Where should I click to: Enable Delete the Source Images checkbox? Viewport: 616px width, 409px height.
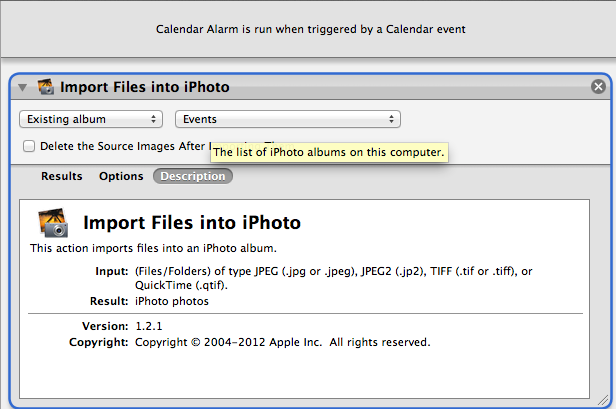click(x=29, y=146)
